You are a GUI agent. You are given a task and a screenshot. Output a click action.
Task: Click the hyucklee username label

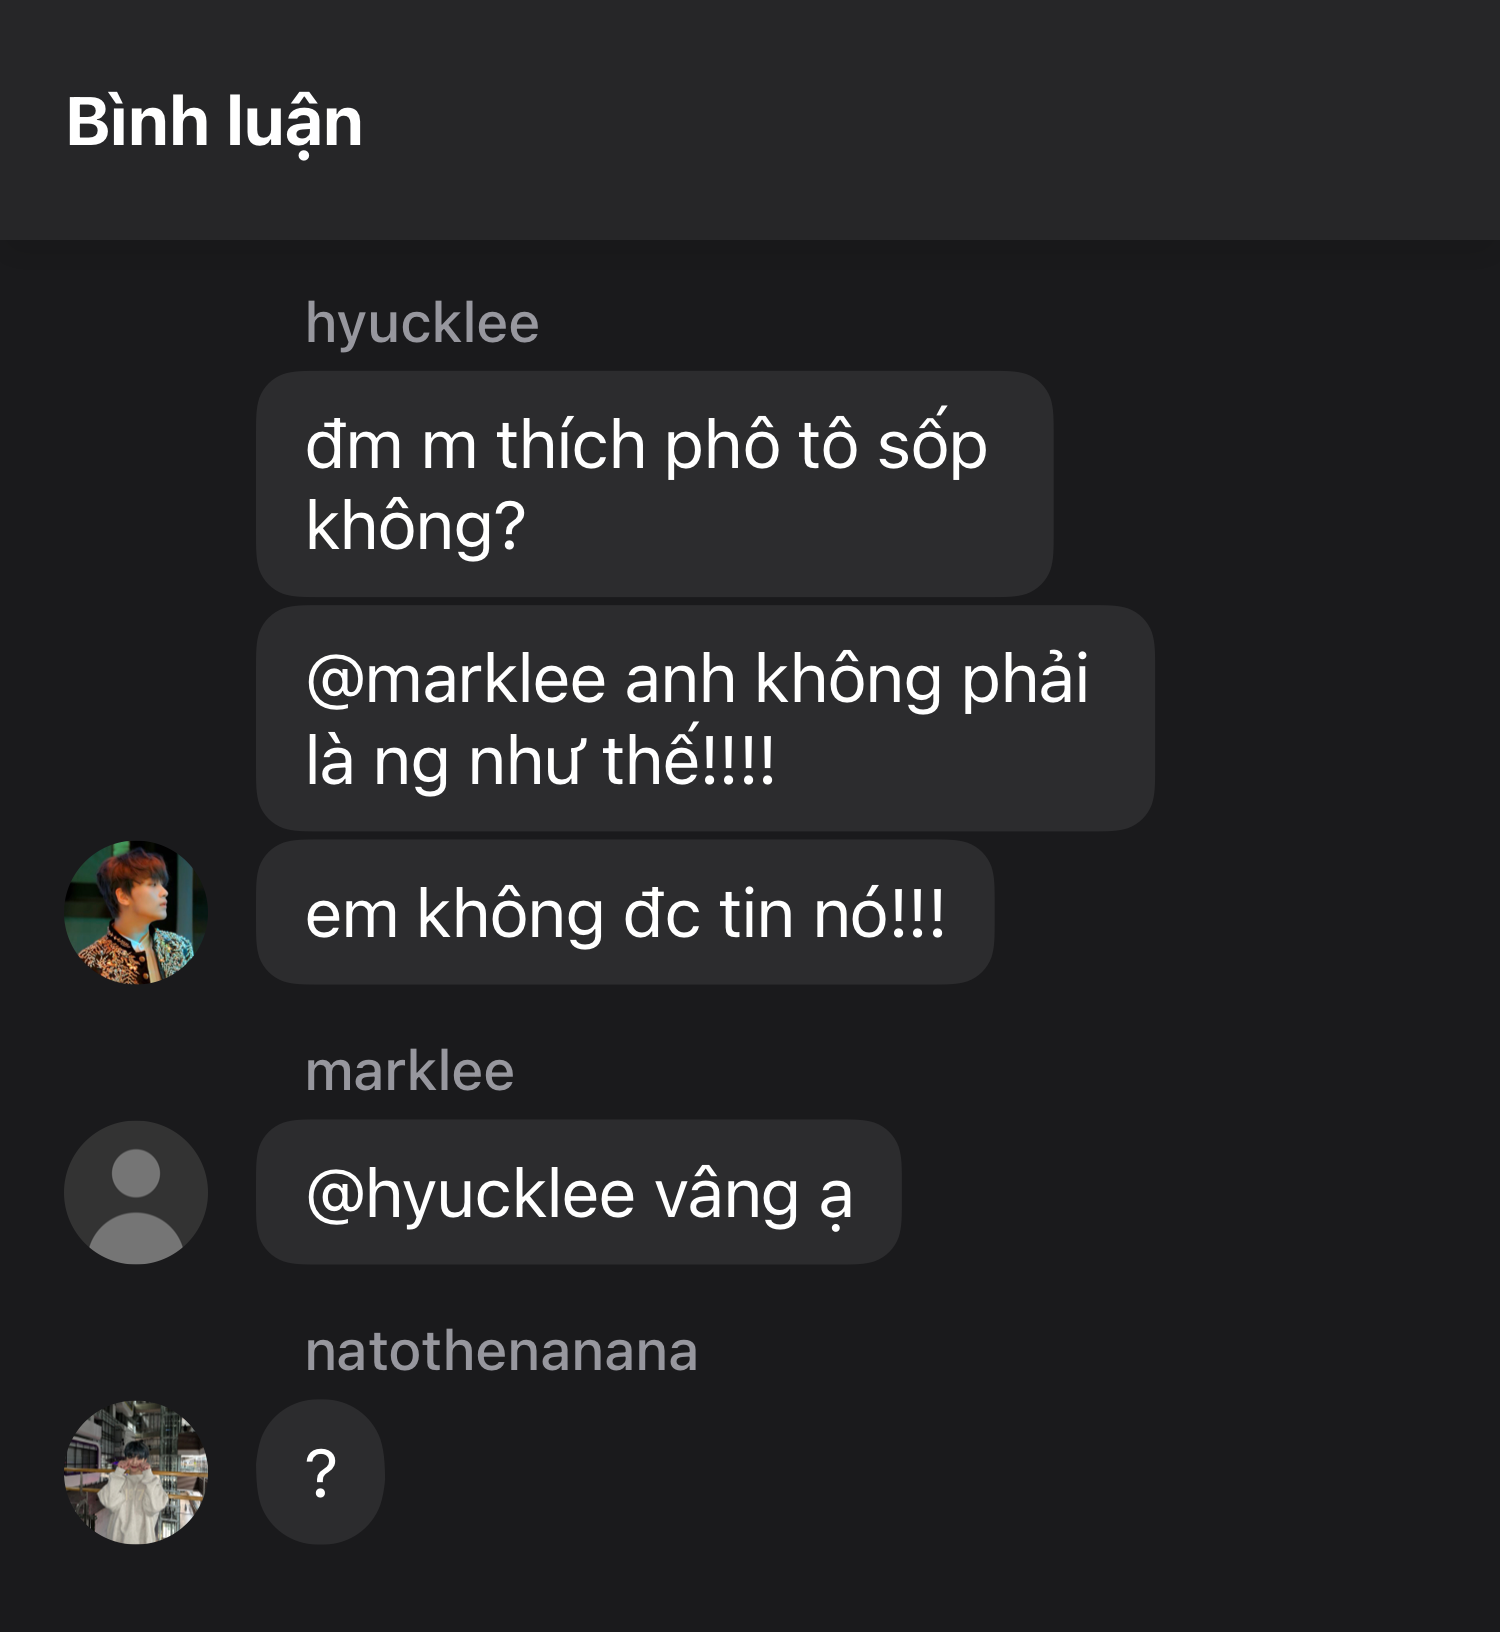click(x=422, y=324)
